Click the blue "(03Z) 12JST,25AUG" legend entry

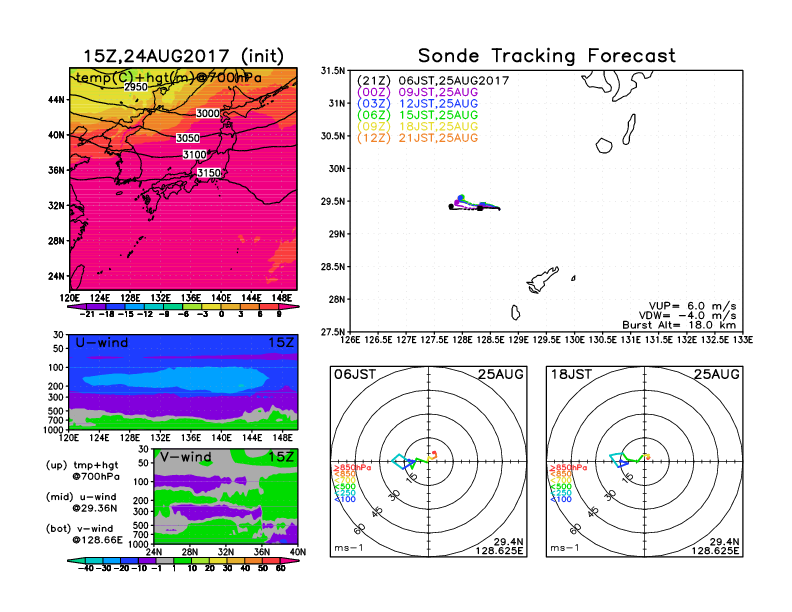point(417,104)
